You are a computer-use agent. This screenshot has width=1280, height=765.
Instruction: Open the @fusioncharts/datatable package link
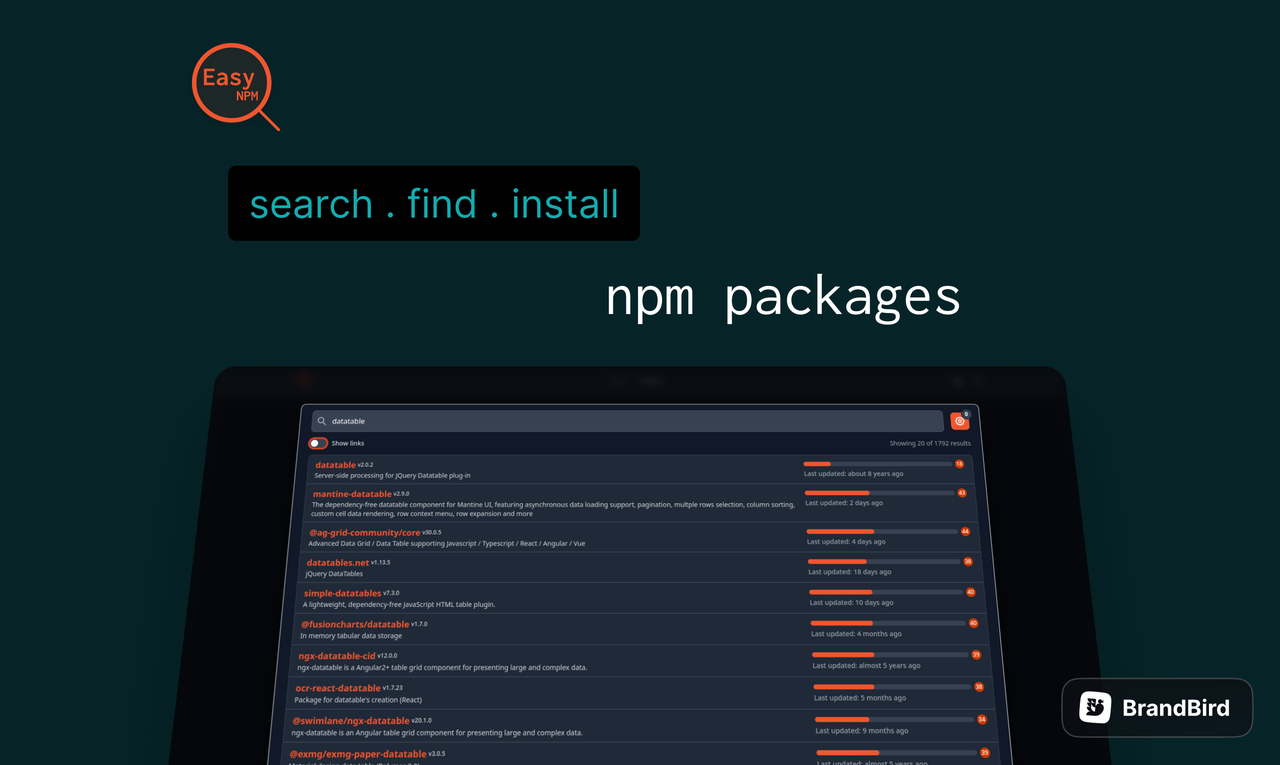point(355,624)
